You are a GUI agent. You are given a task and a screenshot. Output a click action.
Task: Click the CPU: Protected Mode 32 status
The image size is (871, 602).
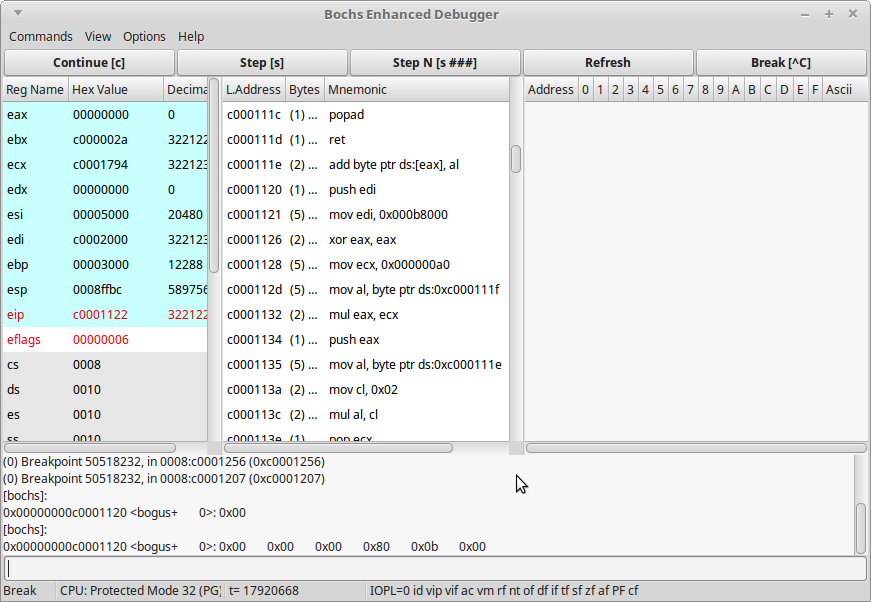[141, 590]
